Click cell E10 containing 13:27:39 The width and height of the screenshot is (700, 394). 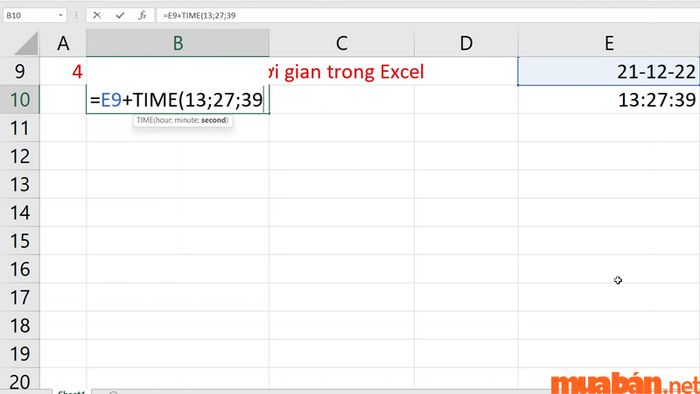tap(609, 100)
